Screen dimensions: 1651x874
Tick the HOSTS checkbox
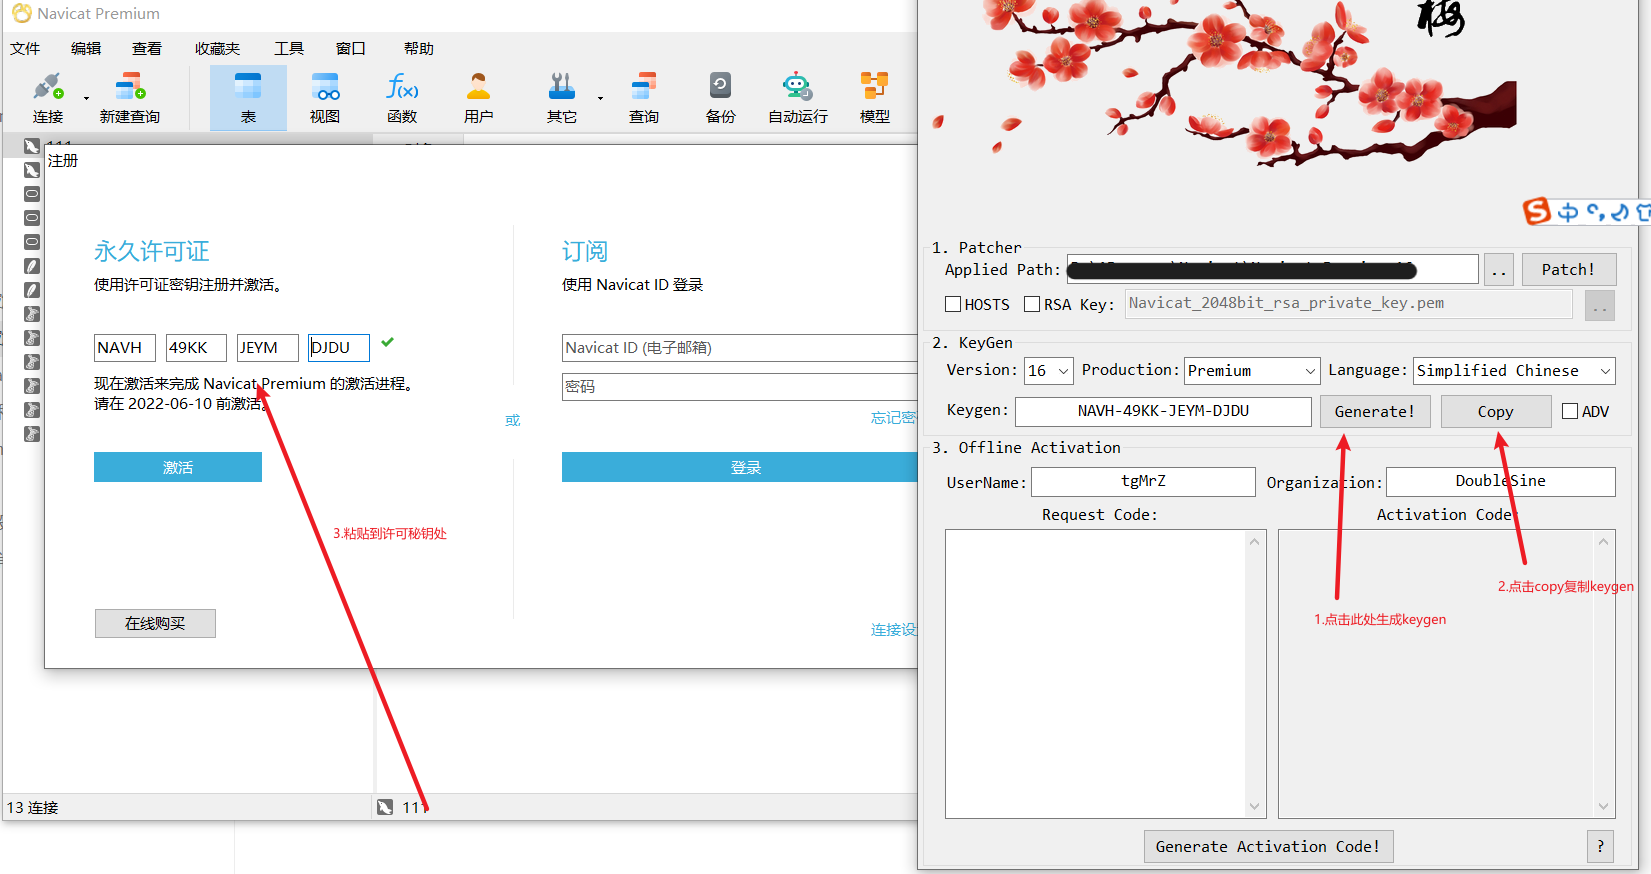click(x=953, y=304)
